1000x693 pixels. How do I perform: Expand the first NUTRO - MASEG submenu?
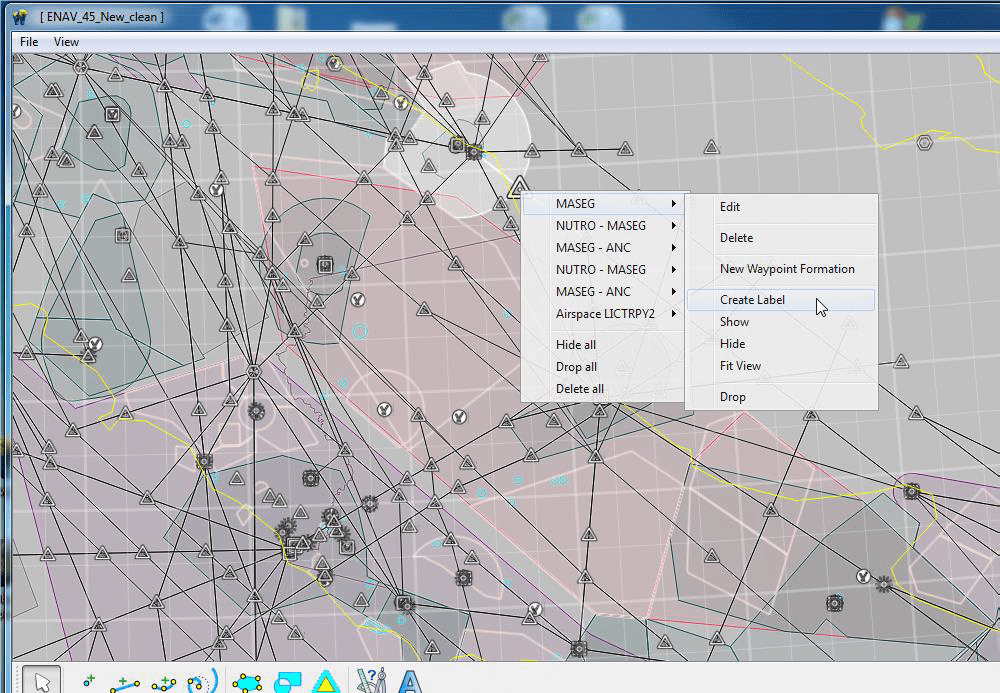click(x=601, y=226)
